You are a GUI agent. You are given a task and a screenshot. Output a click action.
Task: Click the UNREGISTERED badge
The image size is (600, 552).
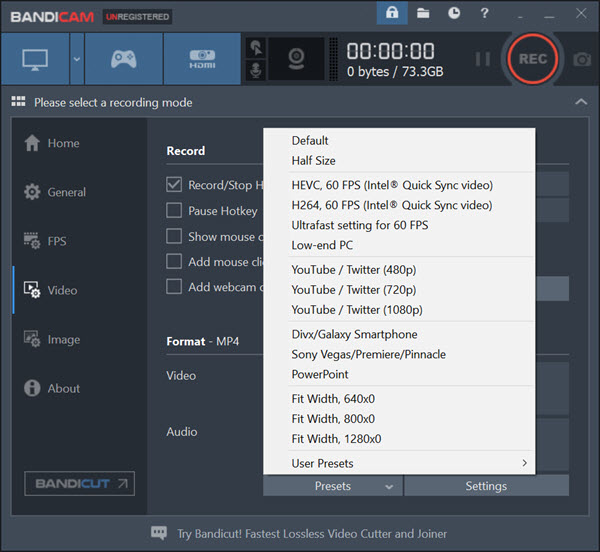point(137,17)
